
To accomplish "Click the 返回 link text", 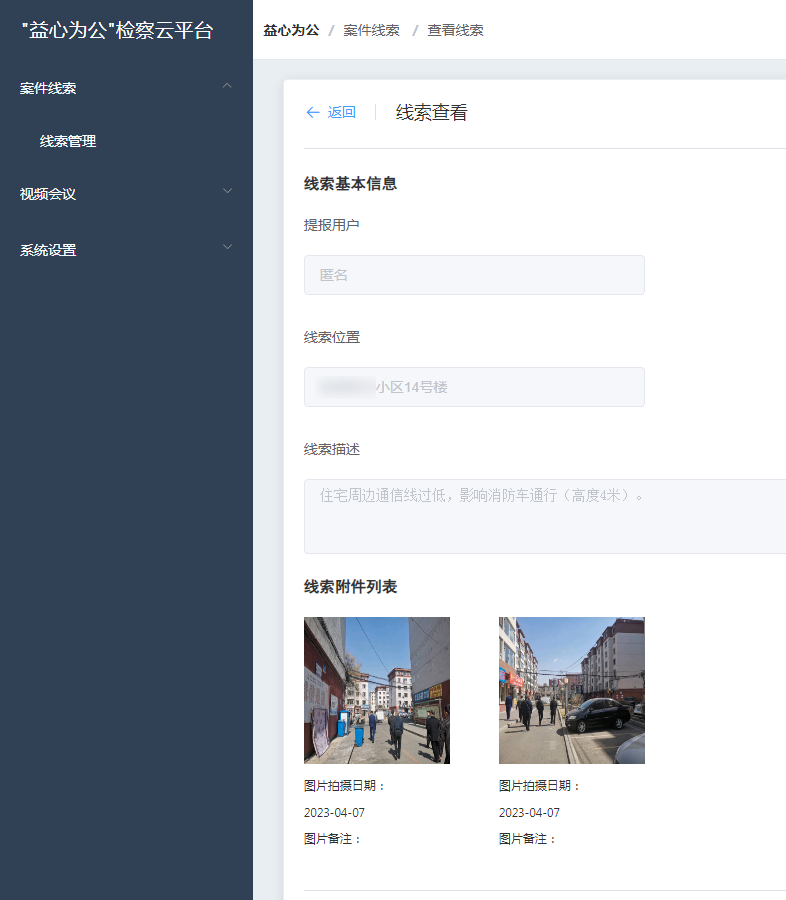I will [x=342, y=113].
